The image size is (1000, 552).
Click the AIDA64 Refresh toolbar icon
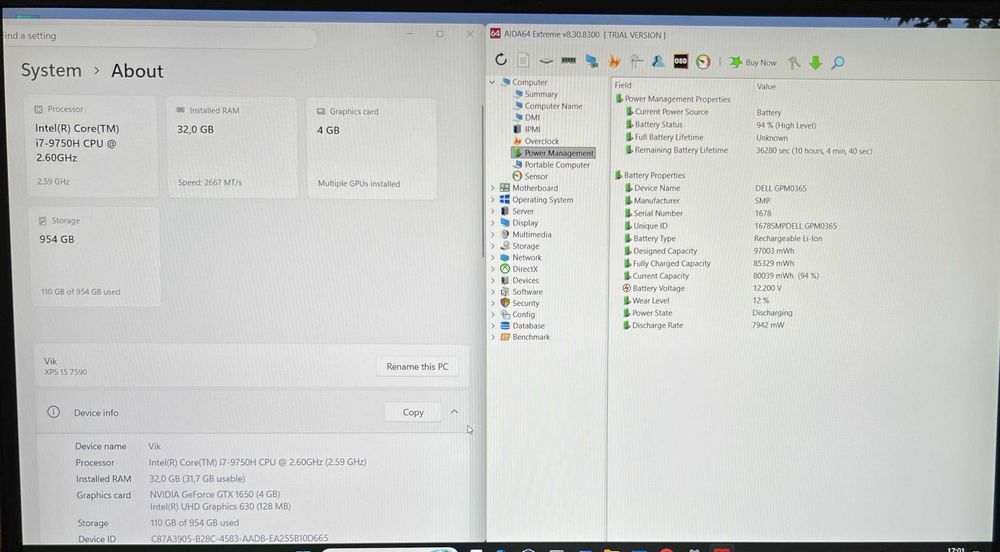[x=501, y=60]
